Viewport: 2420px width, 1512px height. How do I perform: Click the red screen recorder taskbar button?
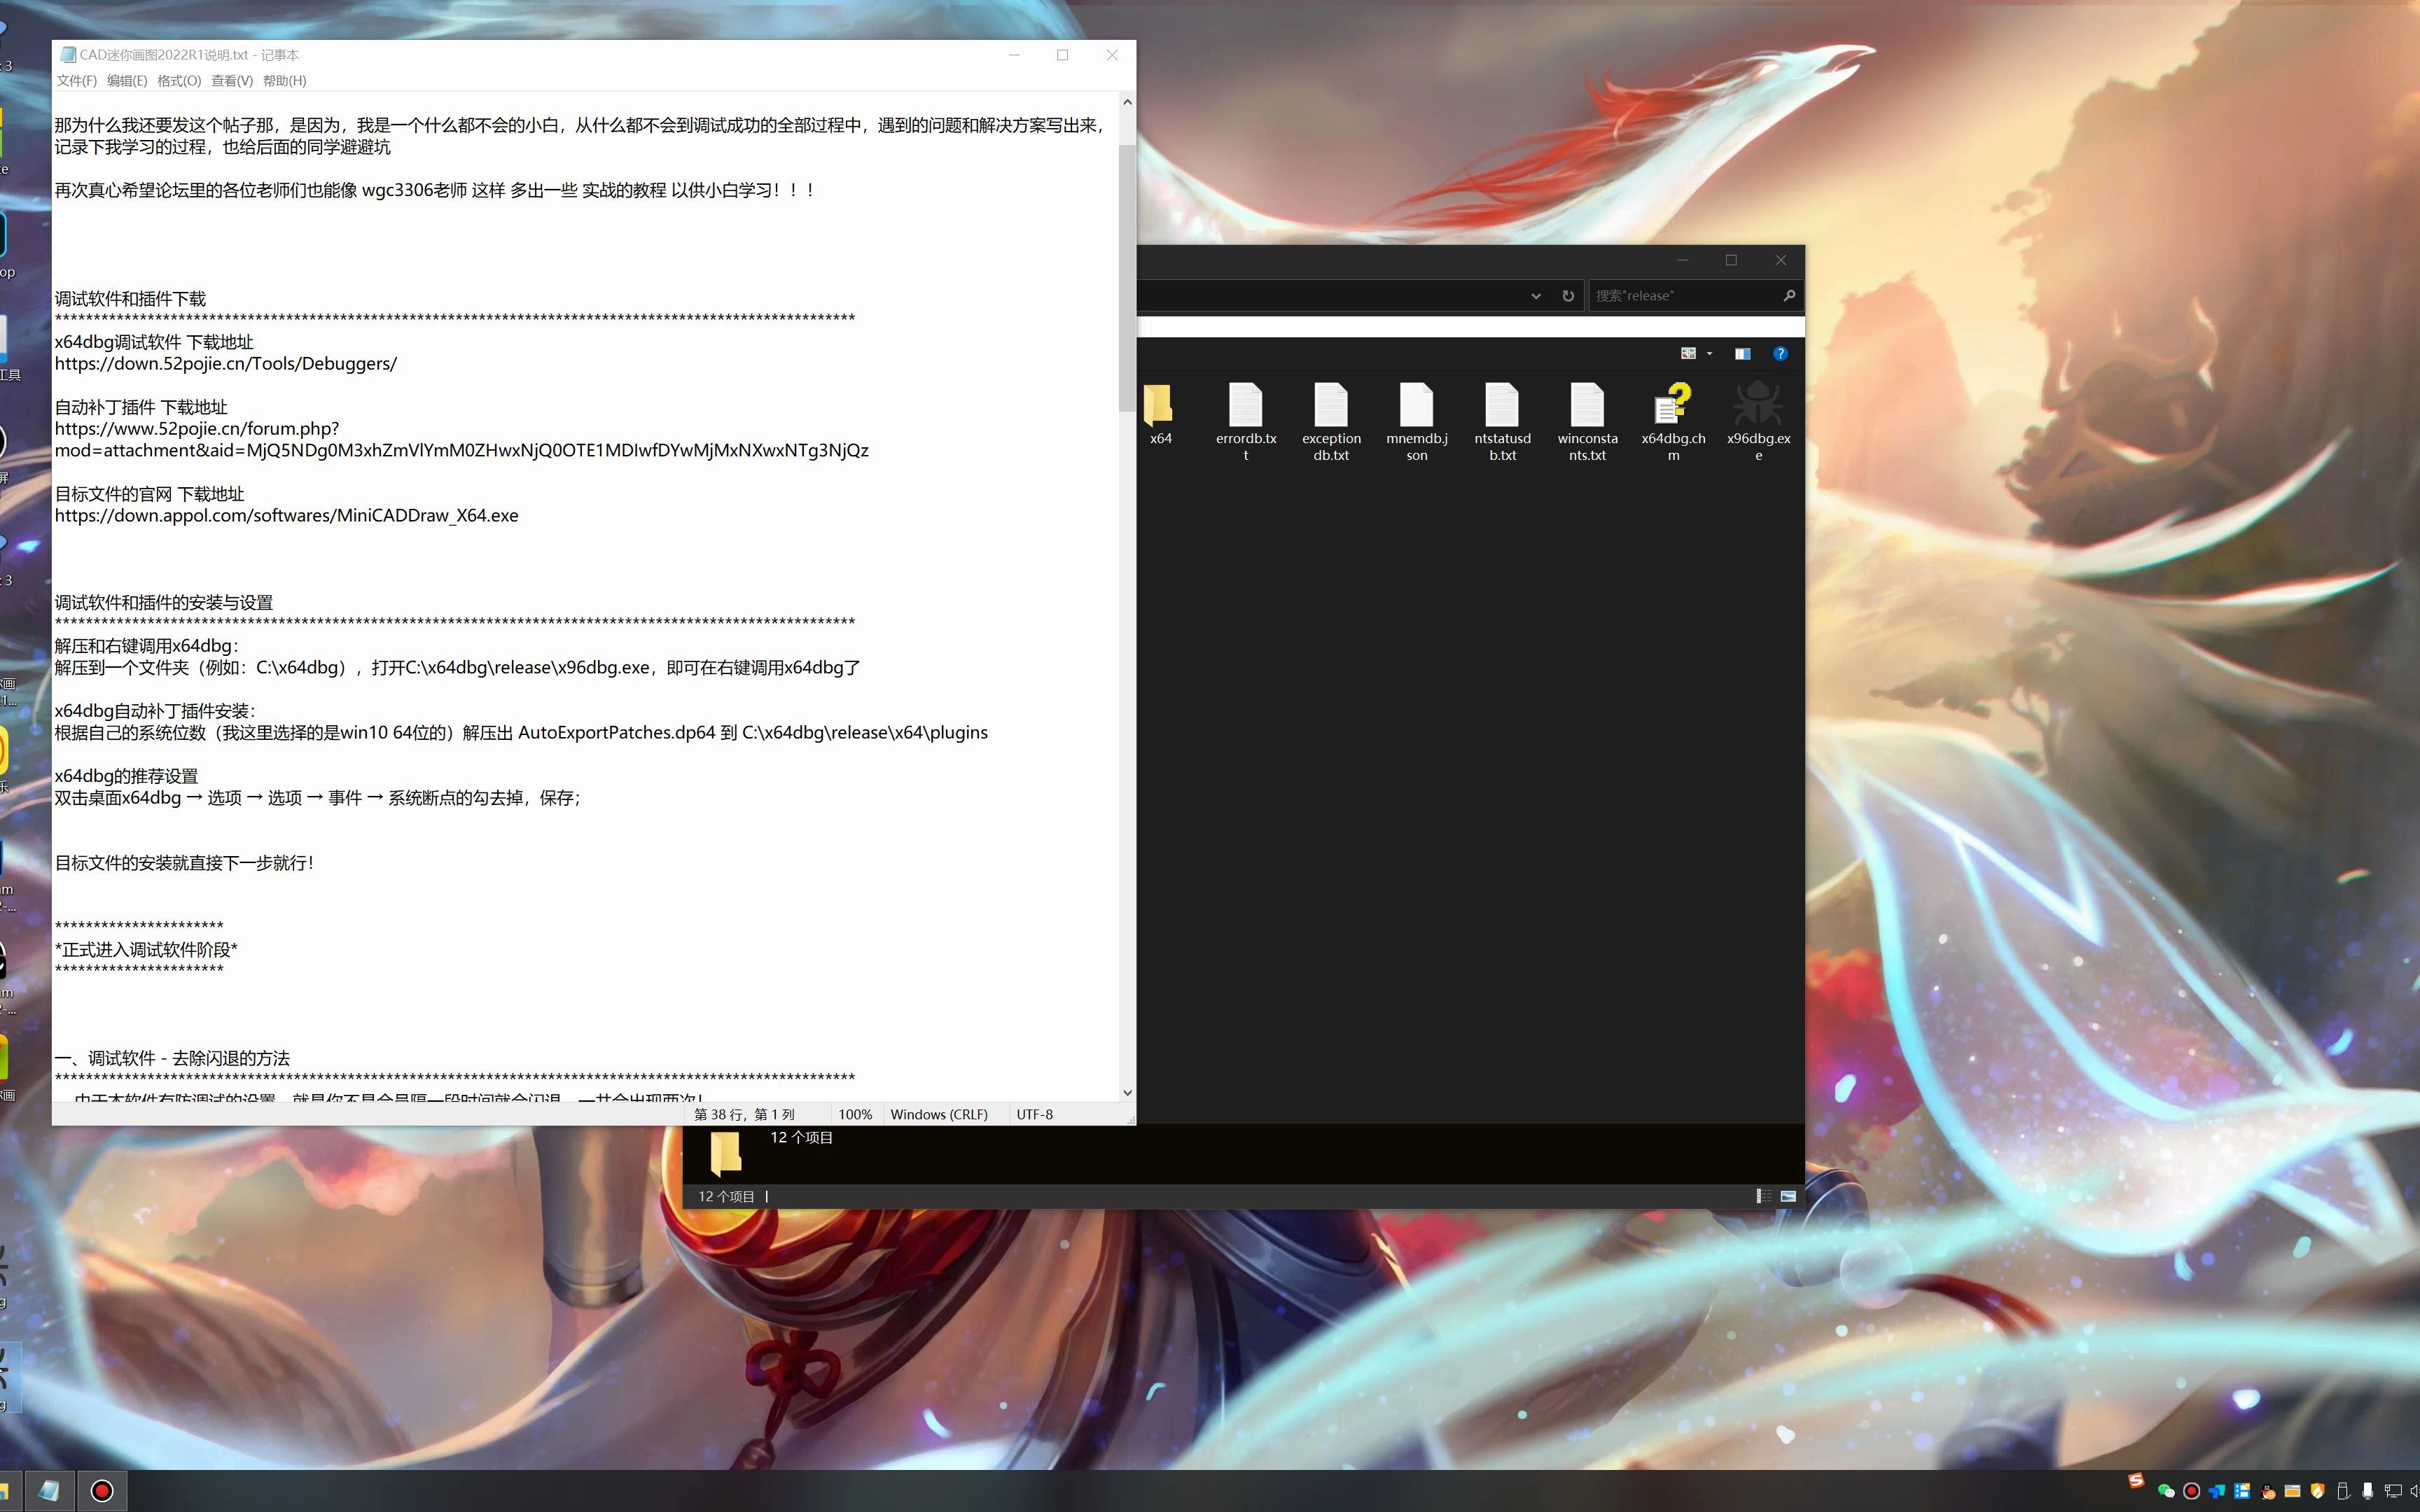102,1491
